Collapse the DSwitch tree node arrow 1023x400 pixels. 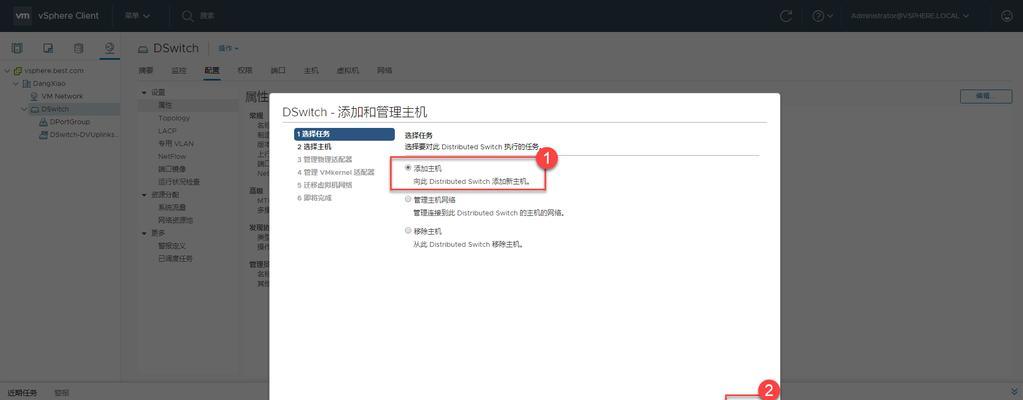[24, 109]
